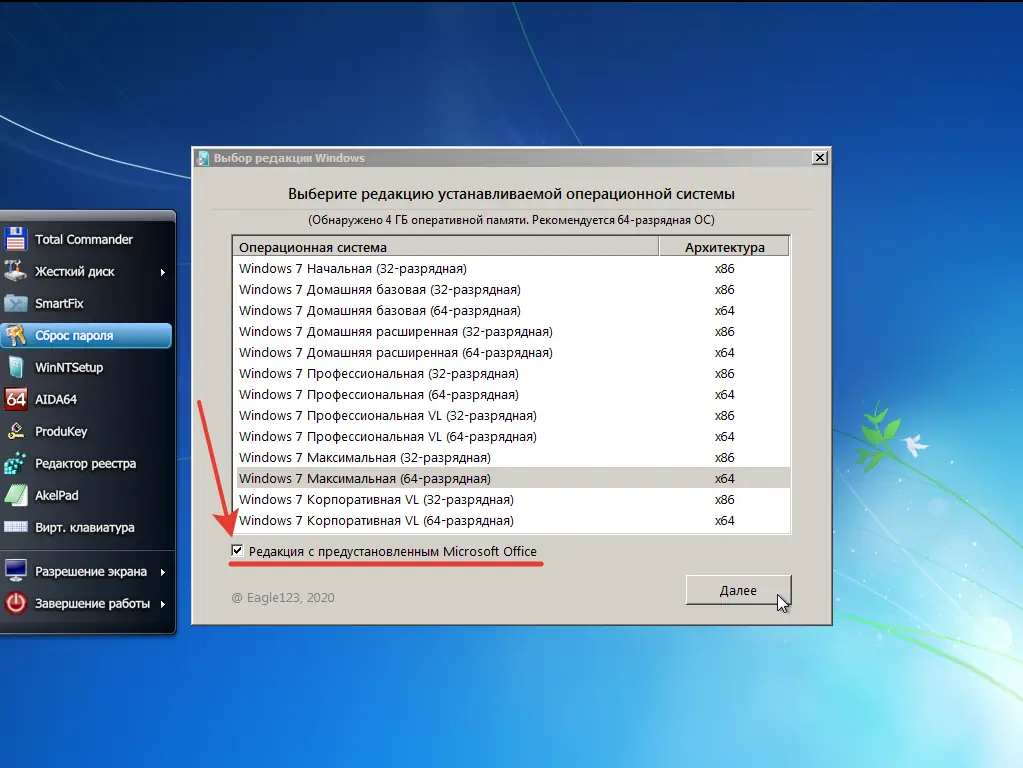Select Windows 7 Домашняя расширенная (64-разрядная)
Viewport: 1023px width, 768px height.
point(512,352)
